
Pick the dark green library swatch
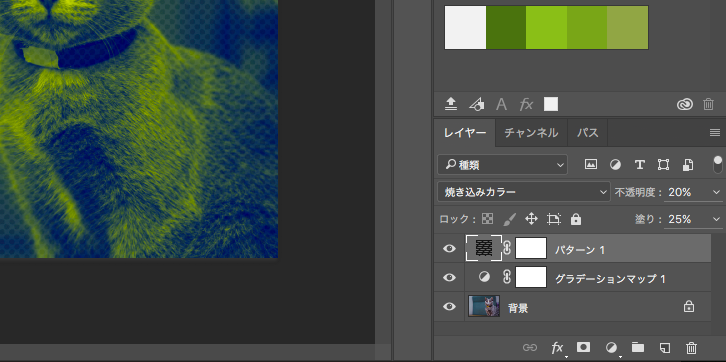pos(506,28)
